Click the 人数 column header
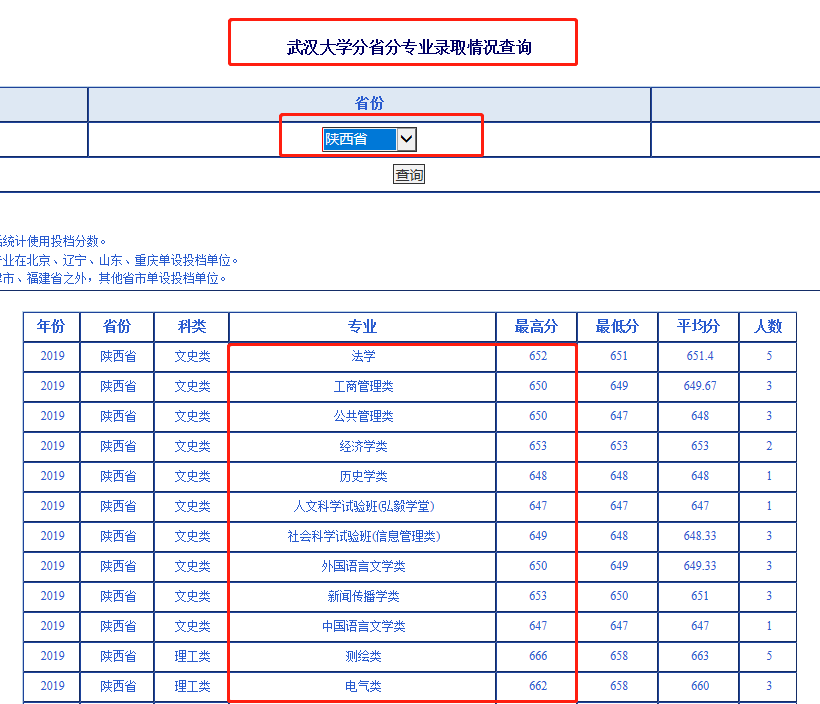Viewport: 820px width, 704px height. click(x=768, y=326)
